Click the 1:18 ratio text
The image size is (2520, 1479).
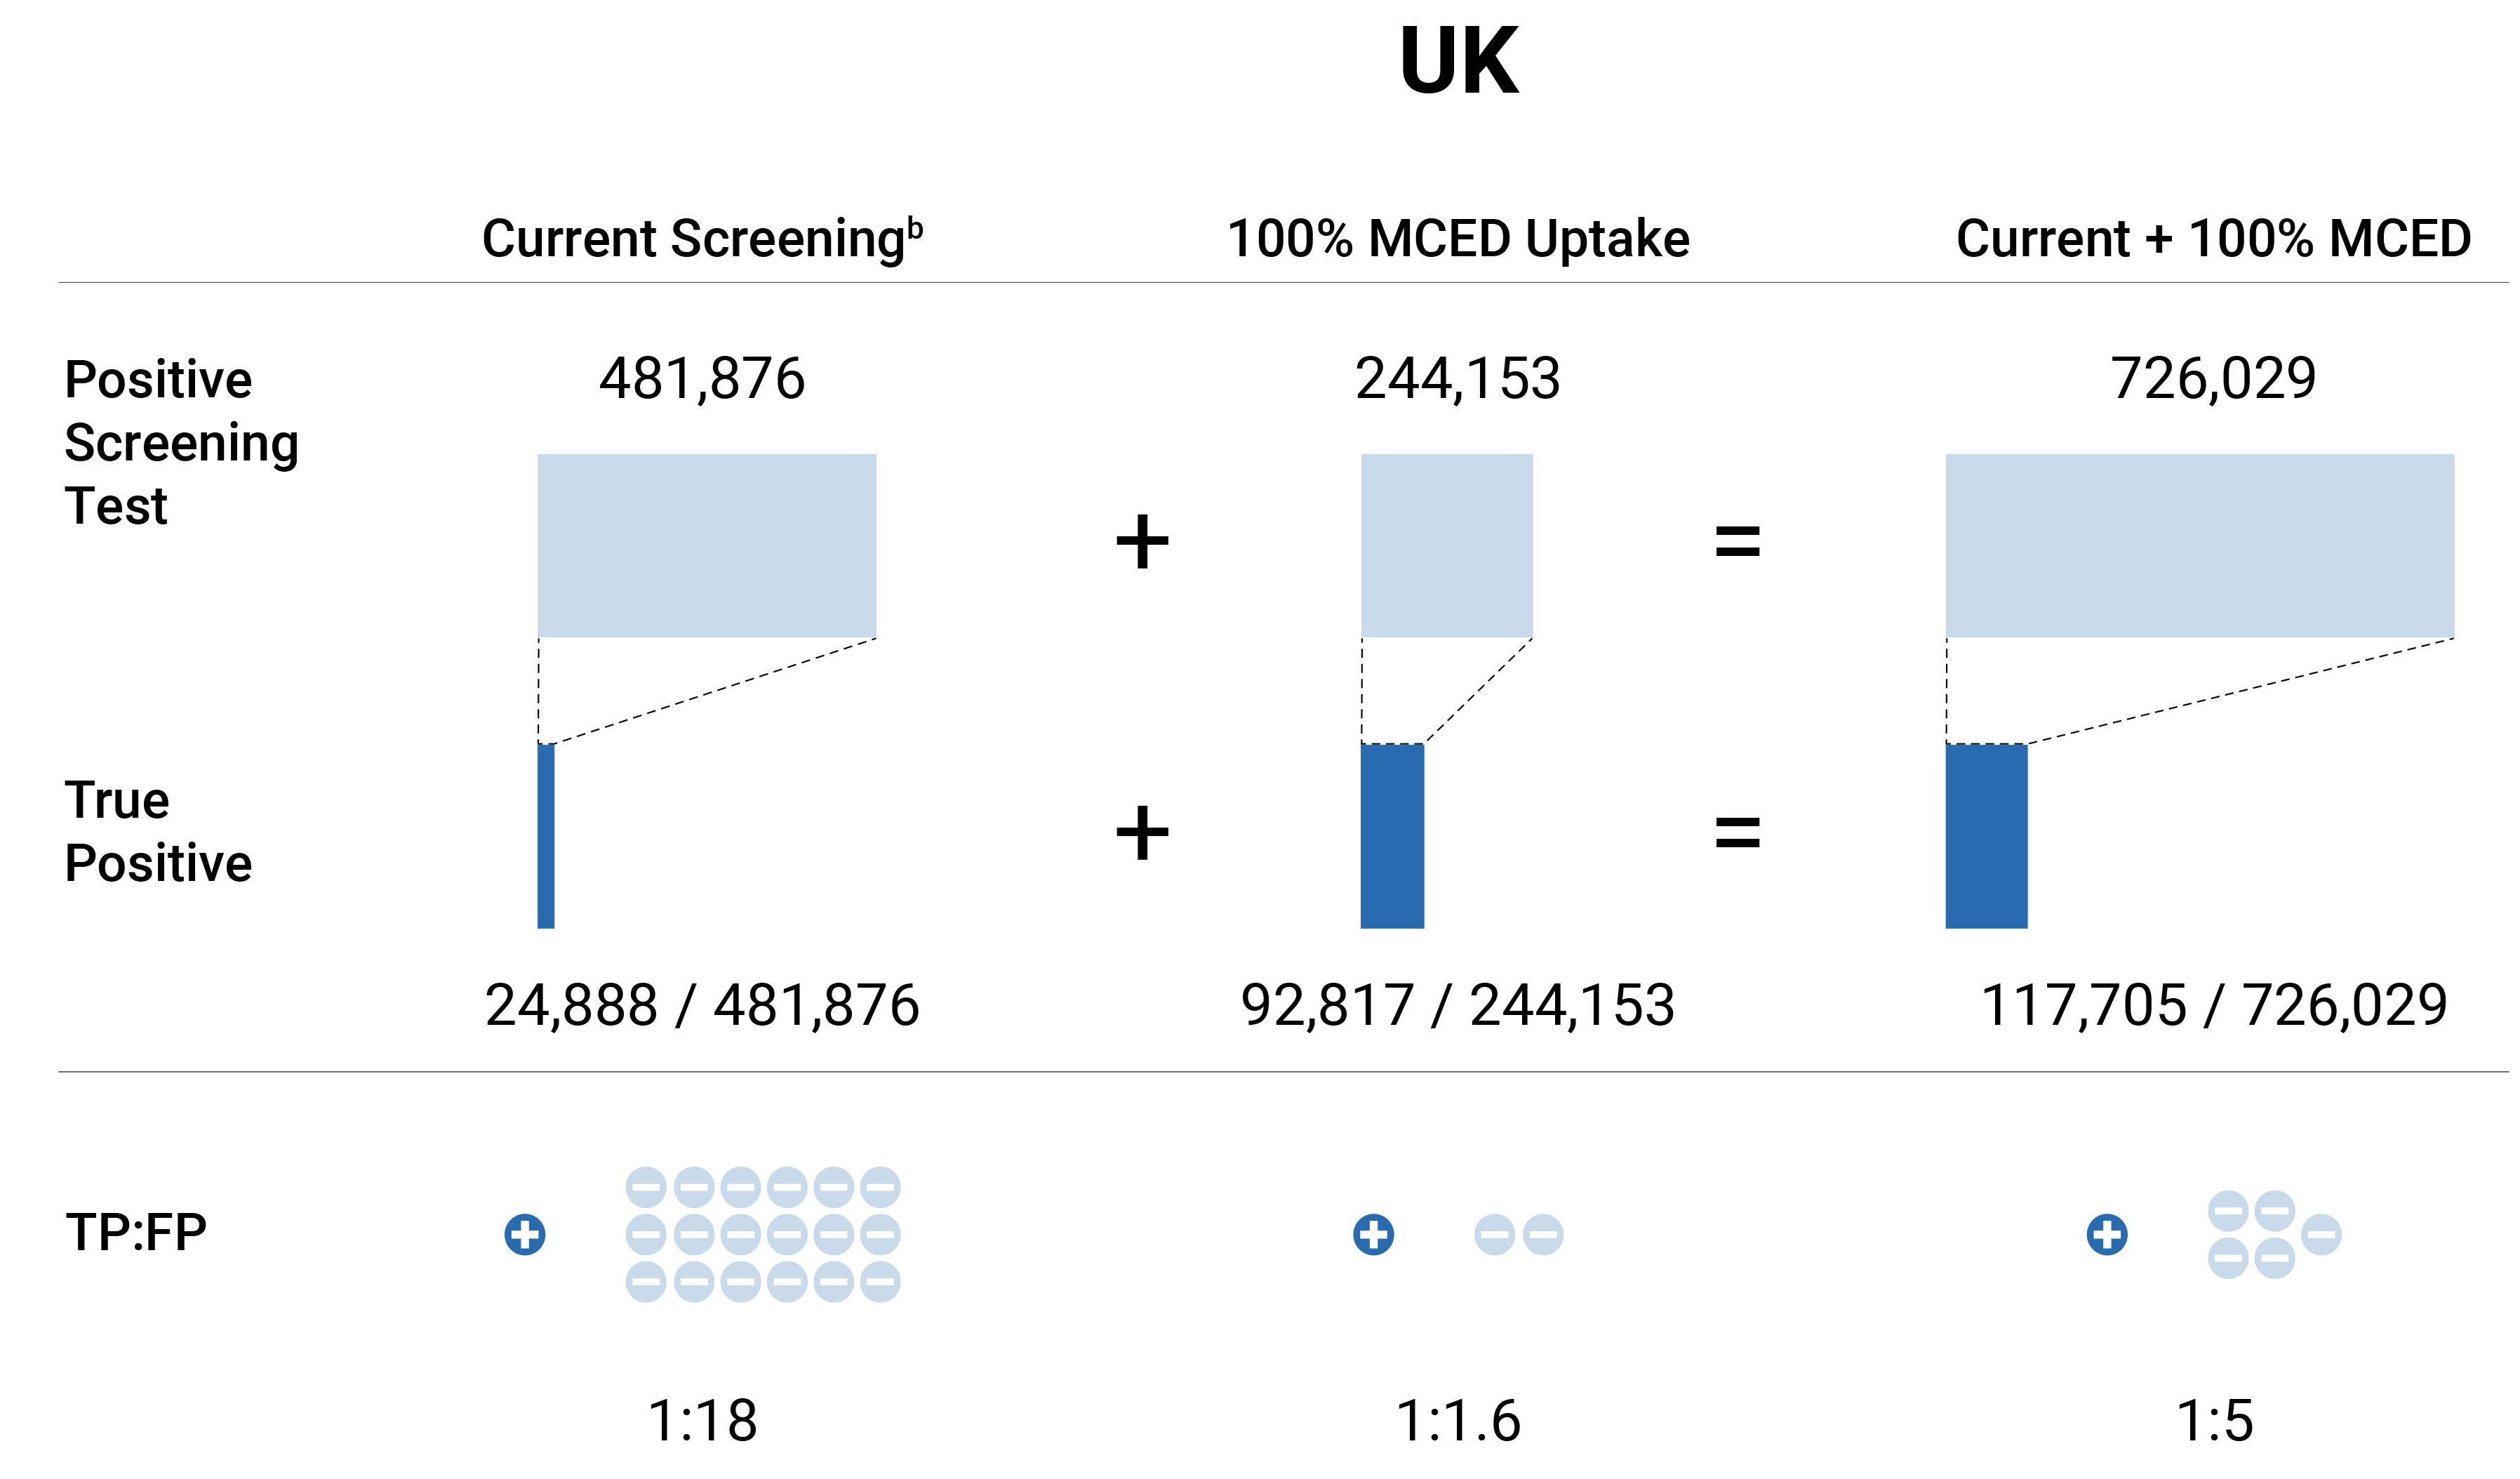[702, 1420]
